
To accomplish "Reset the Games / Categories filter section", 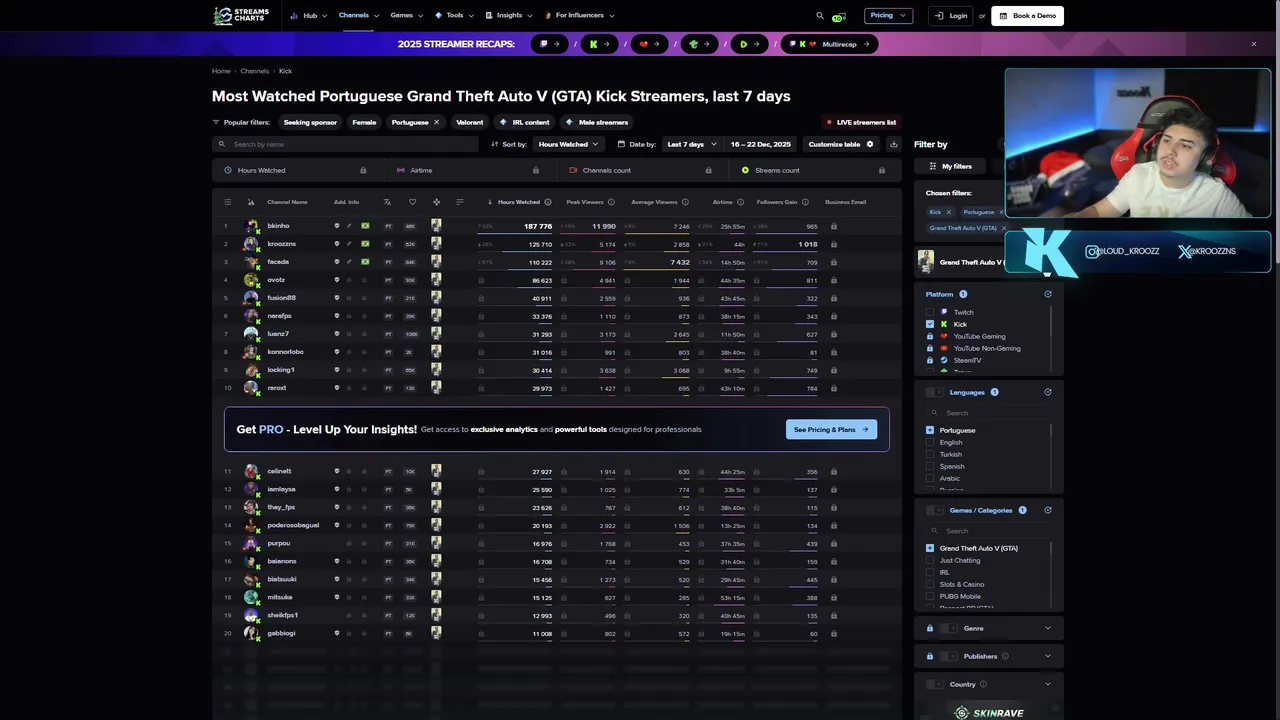I will pos(1048,510).
